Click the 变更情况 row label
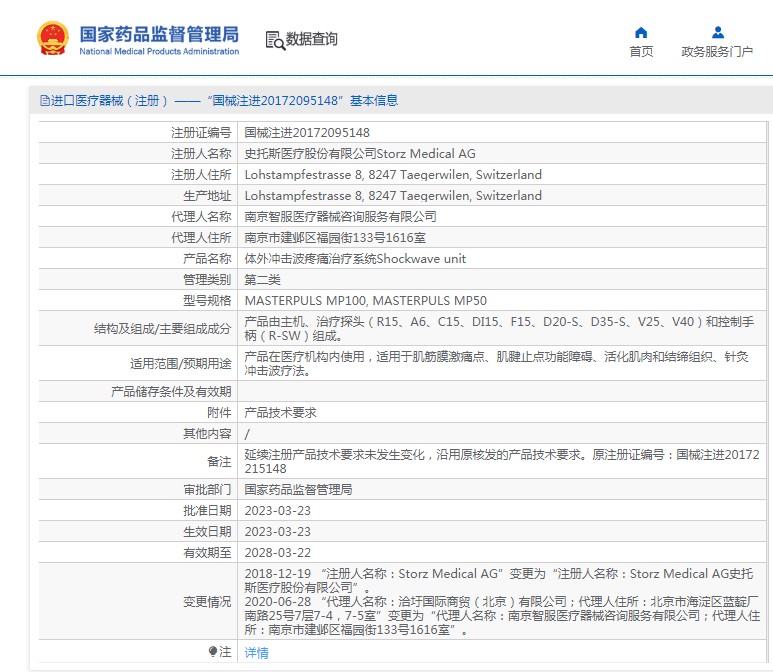 [x=207, y=601]
